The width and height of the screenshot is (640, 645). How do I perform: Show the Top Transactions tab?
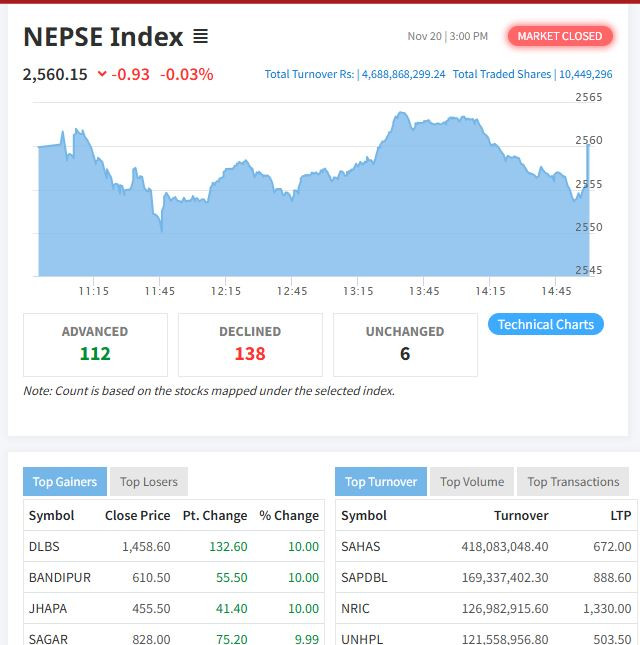pos(573,482)
